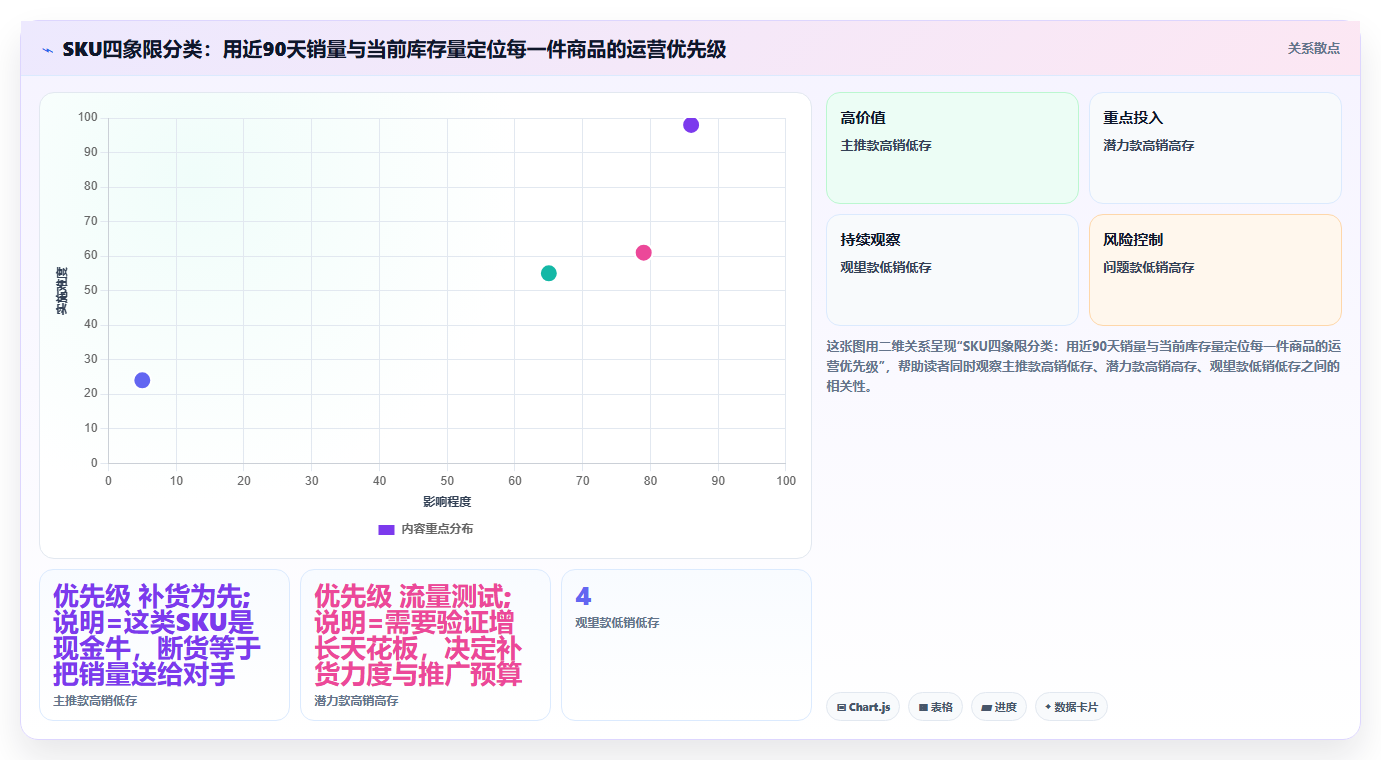Click 潜力款高销高存 under the pink card
Image resolution: width=1381 pixels, height=760 pixels.
pos(356,701)
